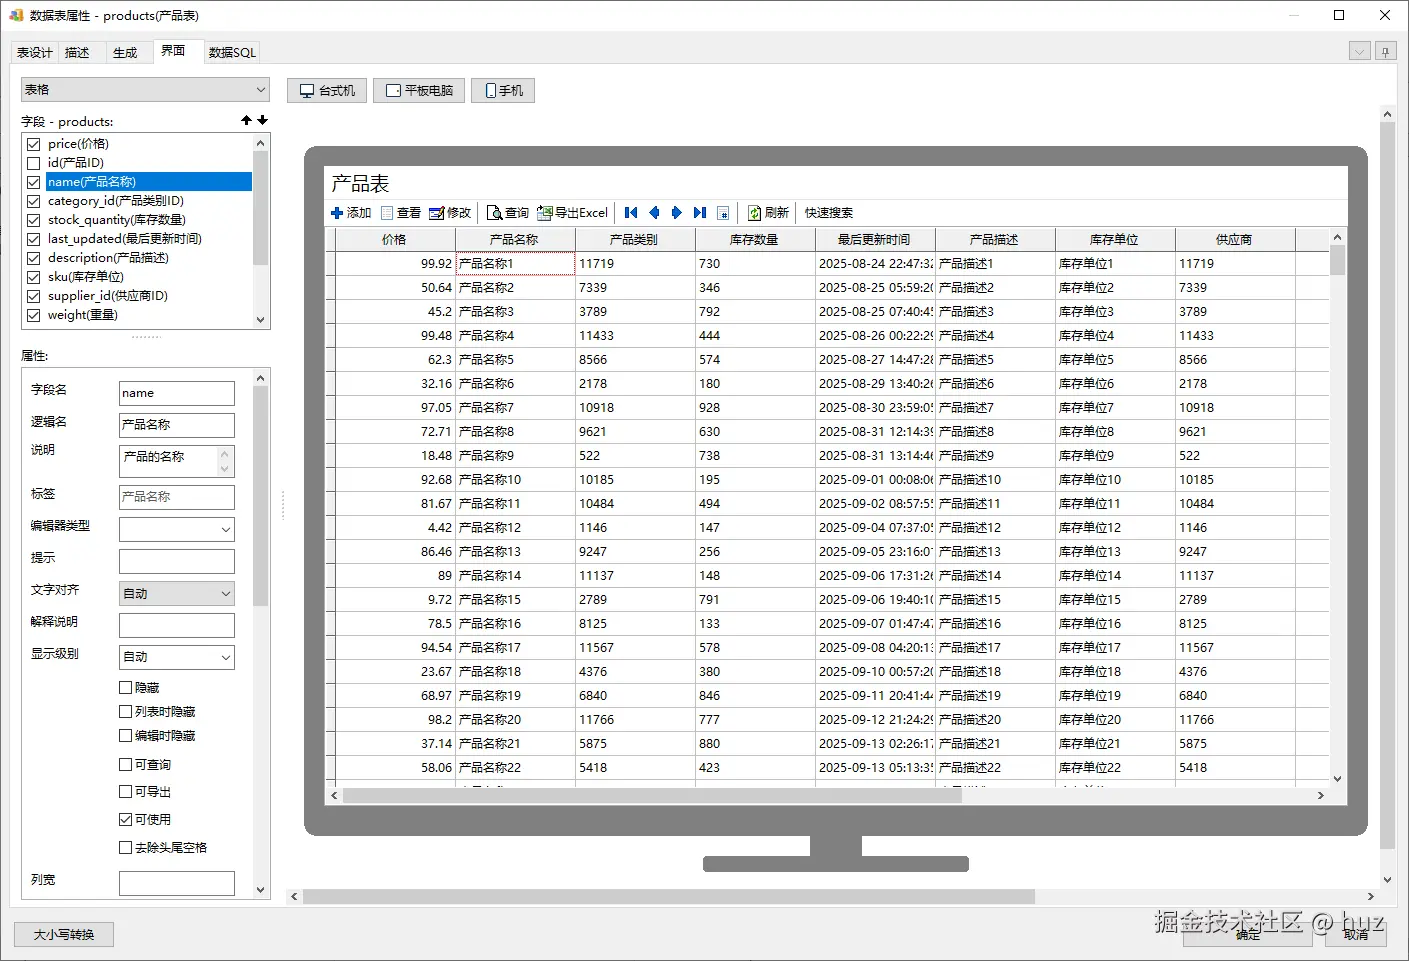The width and height of the screenshot is (1409, 961).
Task: Uncheck the price(价格) field checkbox
Action: 34,144
